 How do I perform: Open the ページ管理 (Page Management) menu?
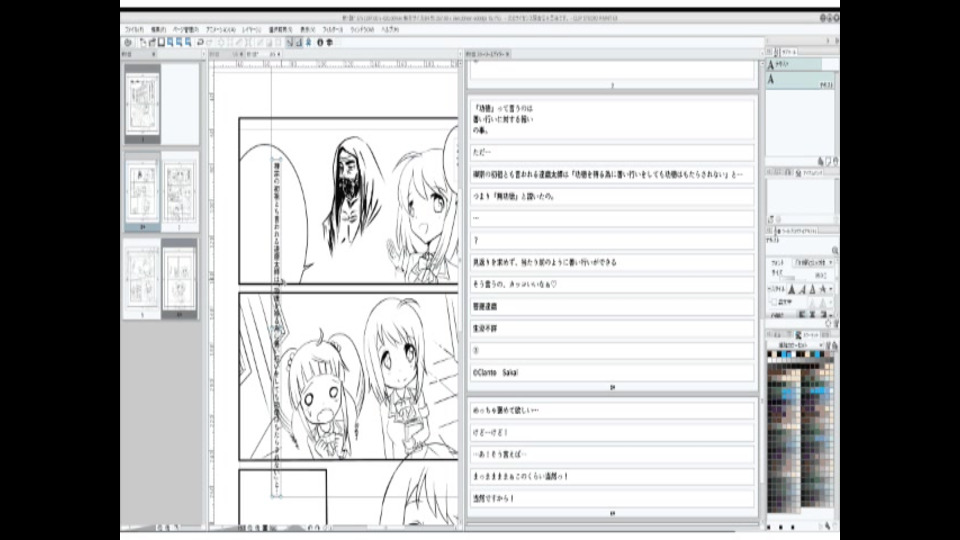[x=186, y=29]
